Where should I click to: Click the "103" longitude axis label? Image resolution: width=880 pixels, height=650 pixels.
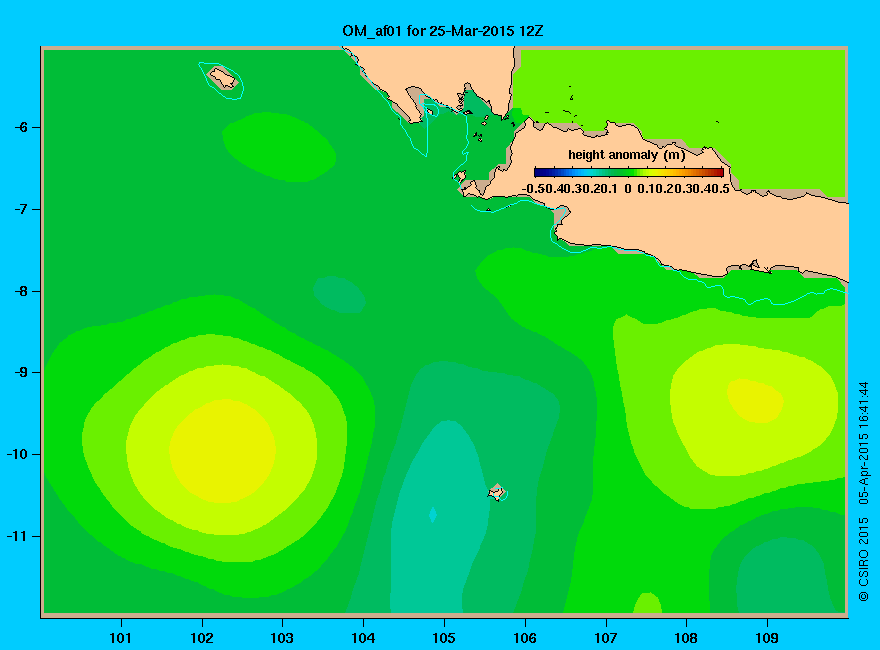click(282, 638)
